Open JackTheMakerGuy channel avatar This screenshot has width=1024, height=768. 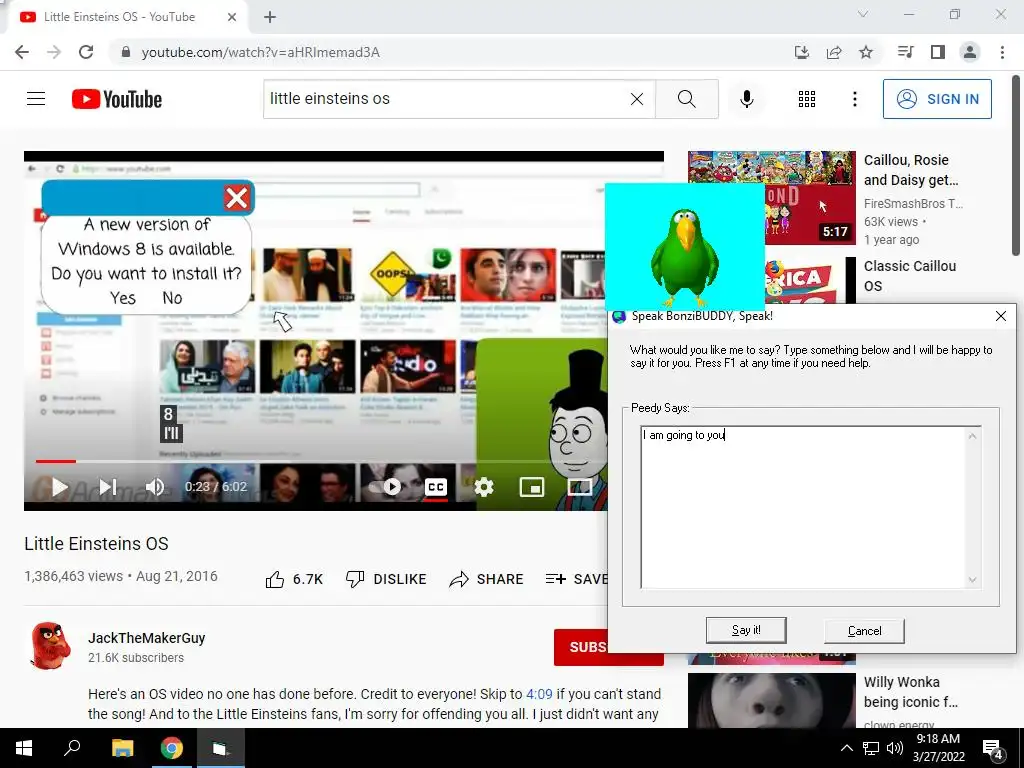(50, 646)
